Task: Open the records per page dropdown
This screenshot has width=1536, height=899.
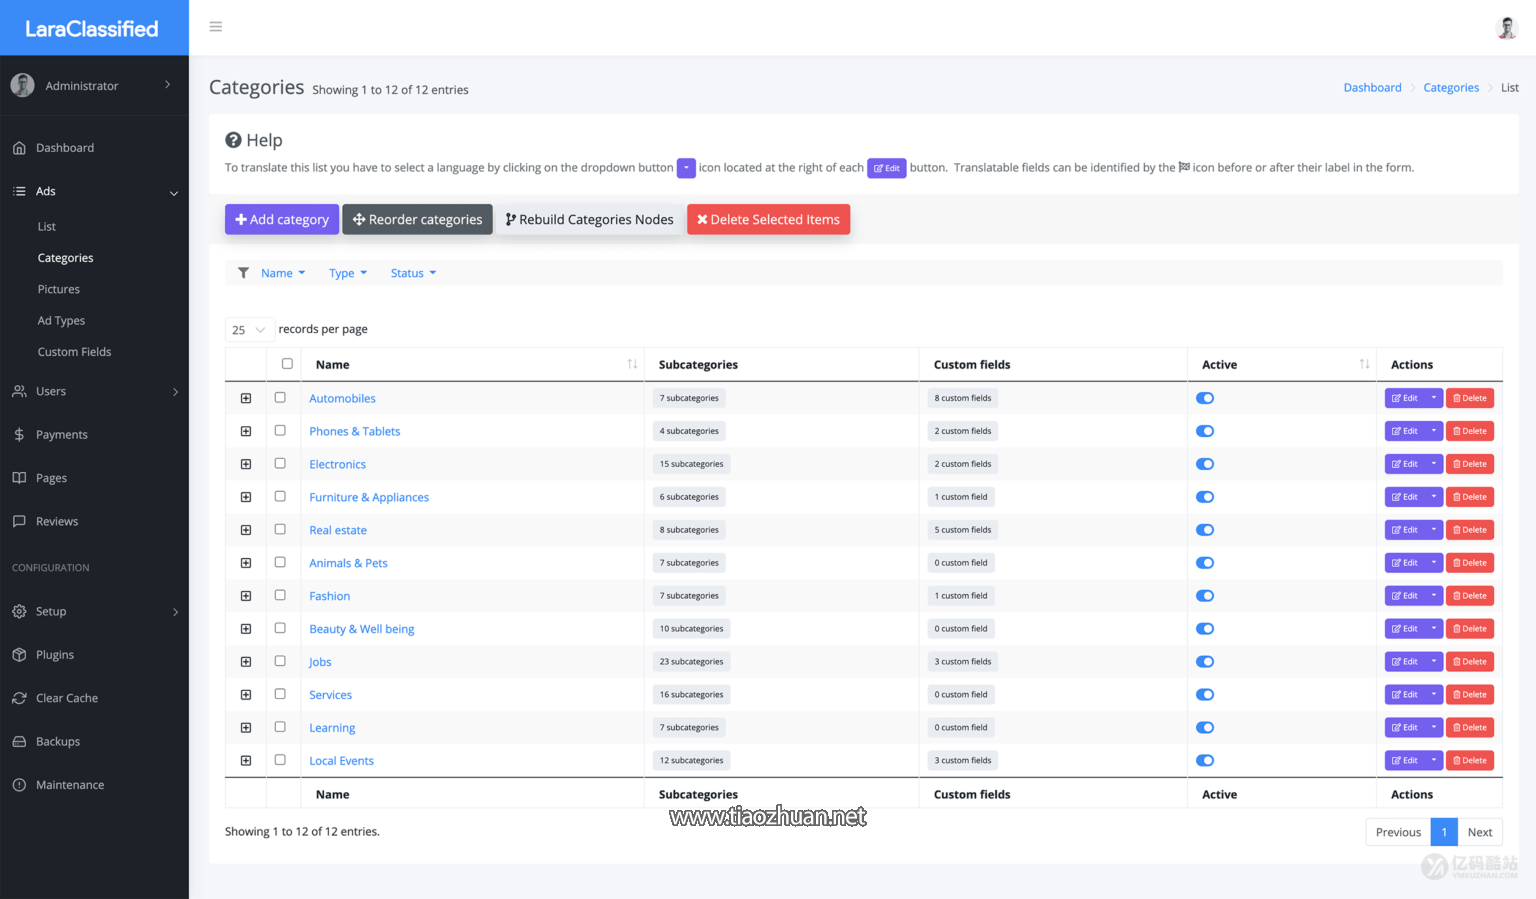Action: (249, 330)
